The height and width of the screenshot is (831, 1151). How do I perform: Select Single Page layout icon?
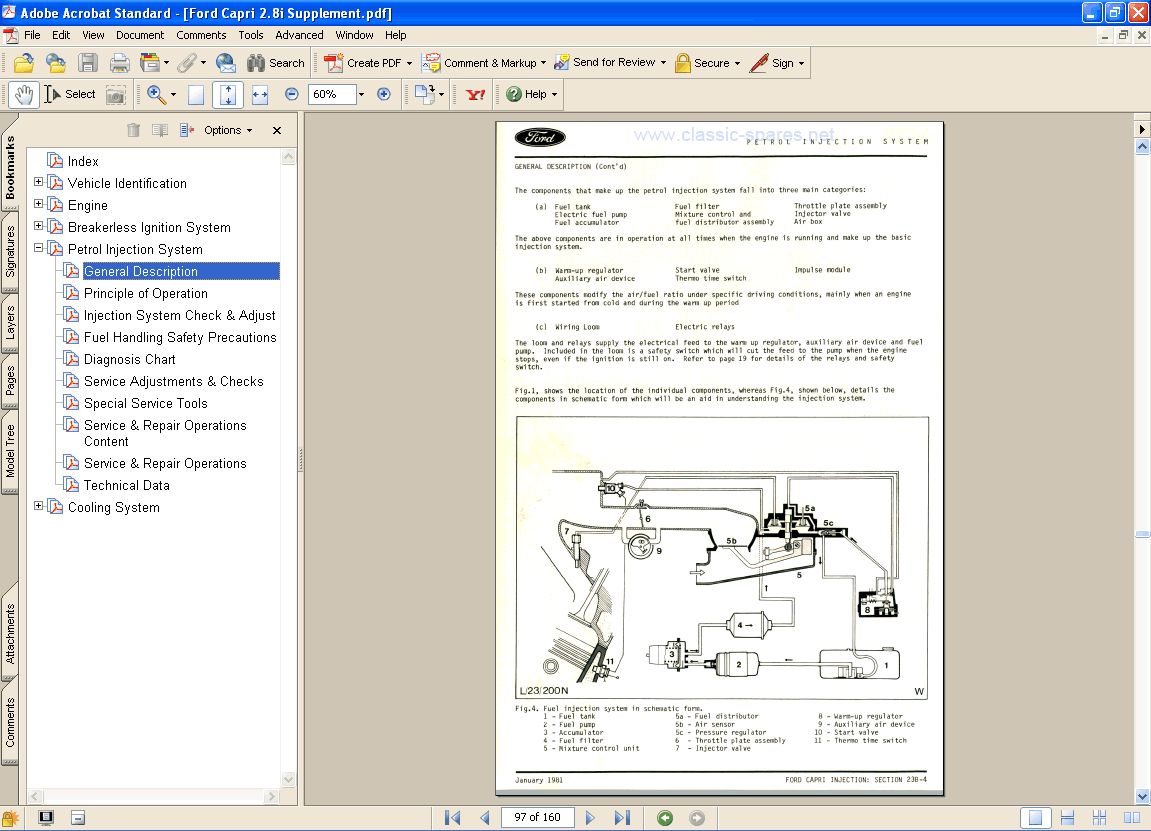click(1035, 817)
